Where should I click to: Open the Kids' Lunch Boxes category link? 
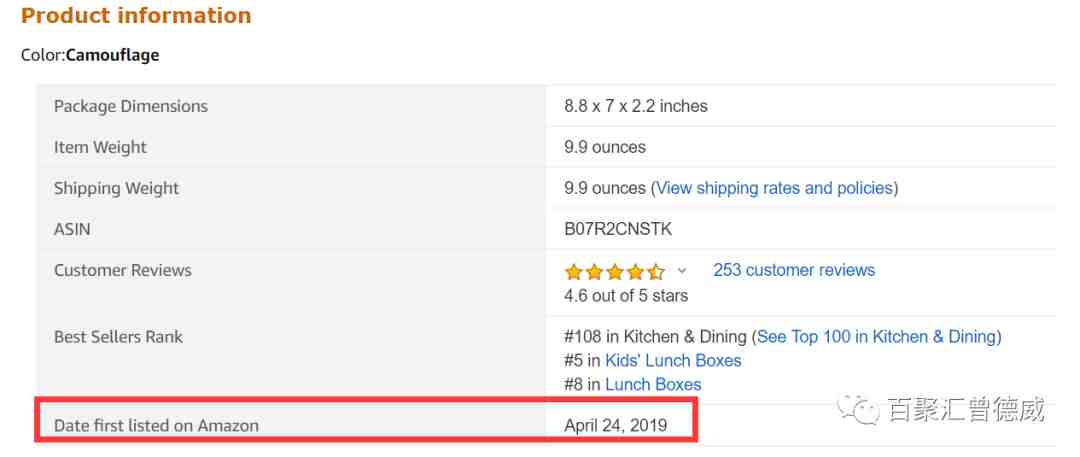pyautogui.click(x=673, y=360)
